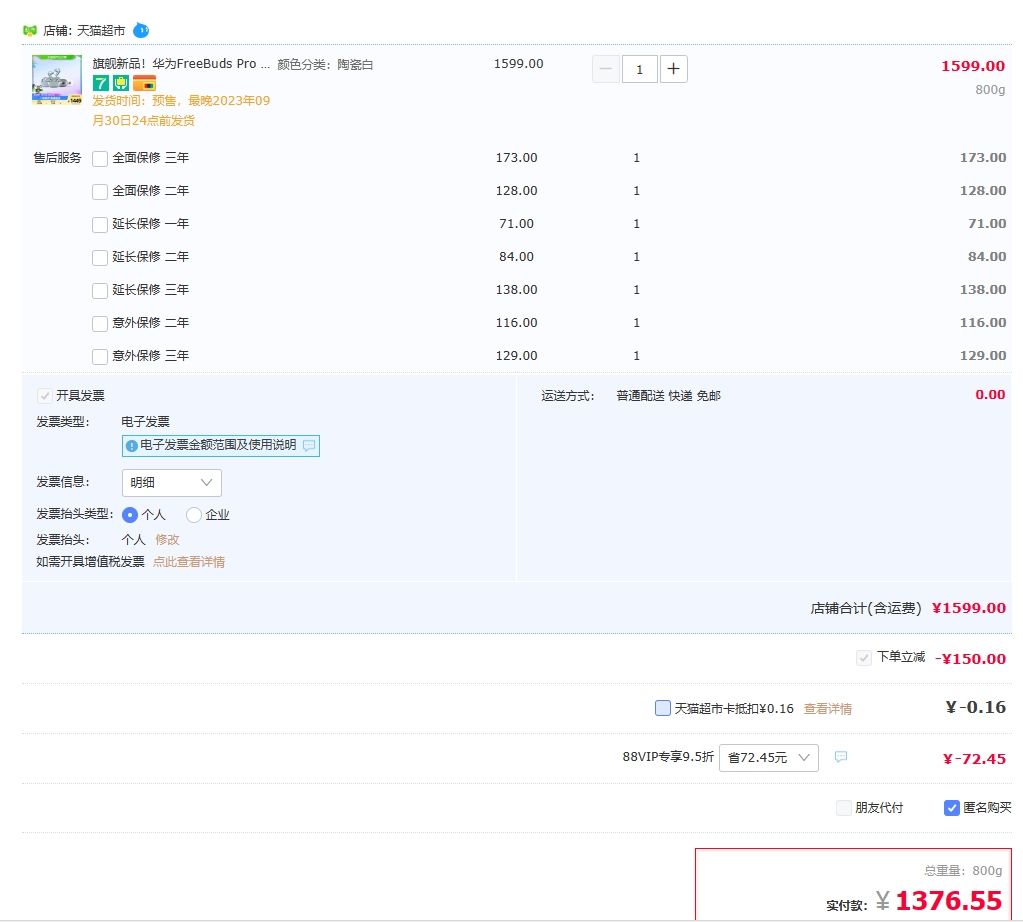Viewport: 1023px width, 922px height.
Task: Click the green shield guarantee badge
Action: click(x=121, y=83)
